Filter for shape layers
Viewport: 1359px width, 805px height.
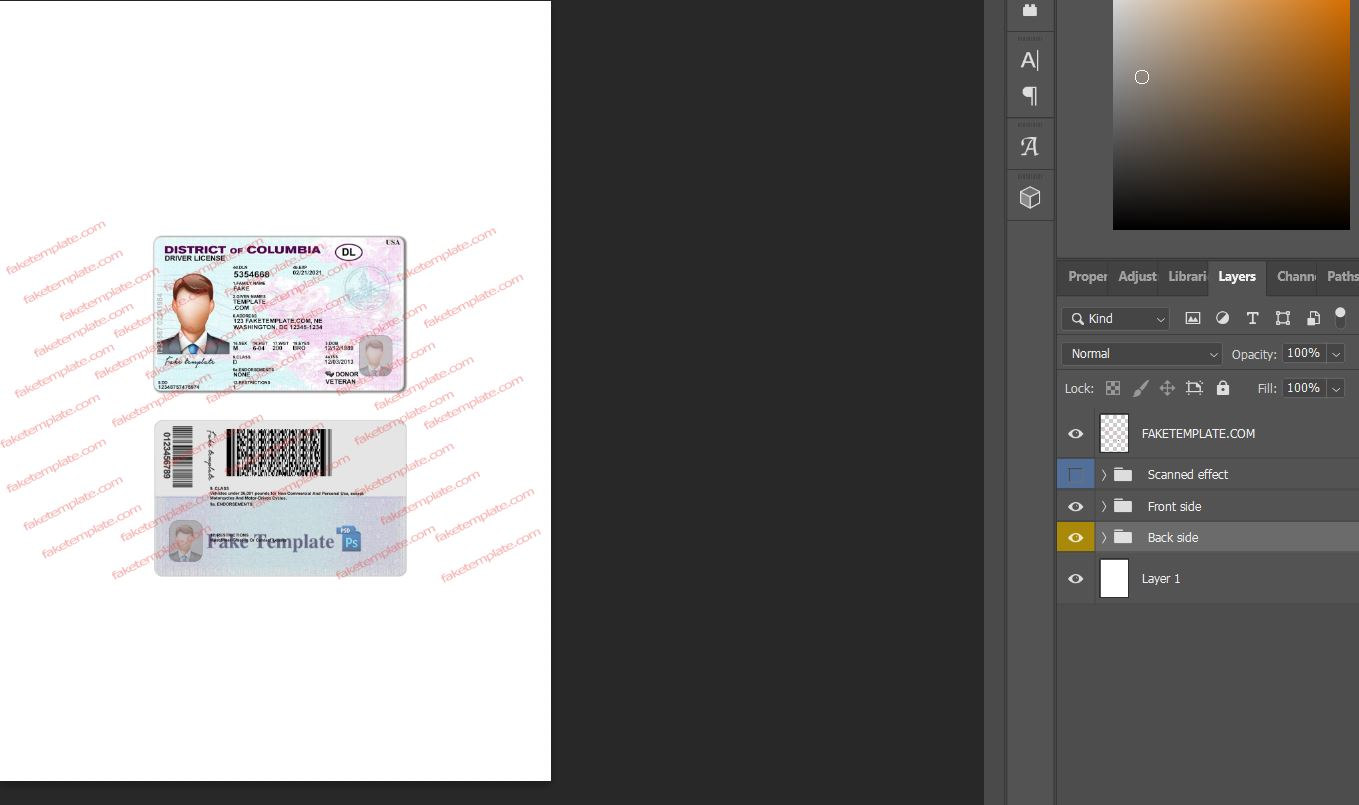(x=1283, y=318)
